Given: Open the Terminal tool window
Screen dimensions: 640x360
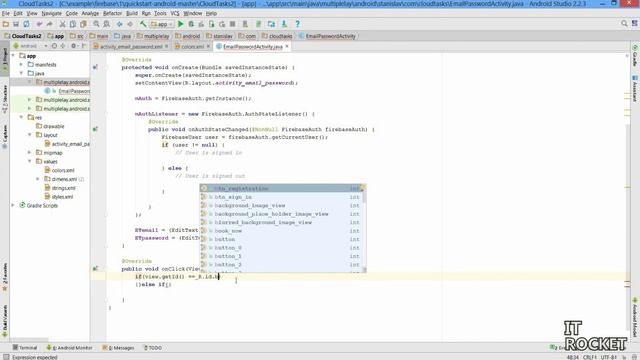Looking at the screenshot, I should click(x=25, y=348).
